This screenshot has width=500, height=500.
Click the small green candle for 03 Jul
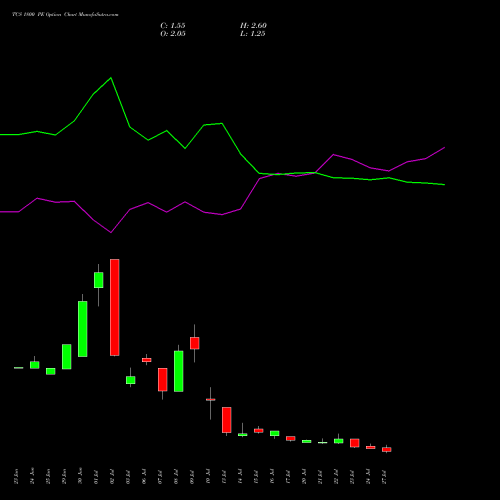pos(131,380)
